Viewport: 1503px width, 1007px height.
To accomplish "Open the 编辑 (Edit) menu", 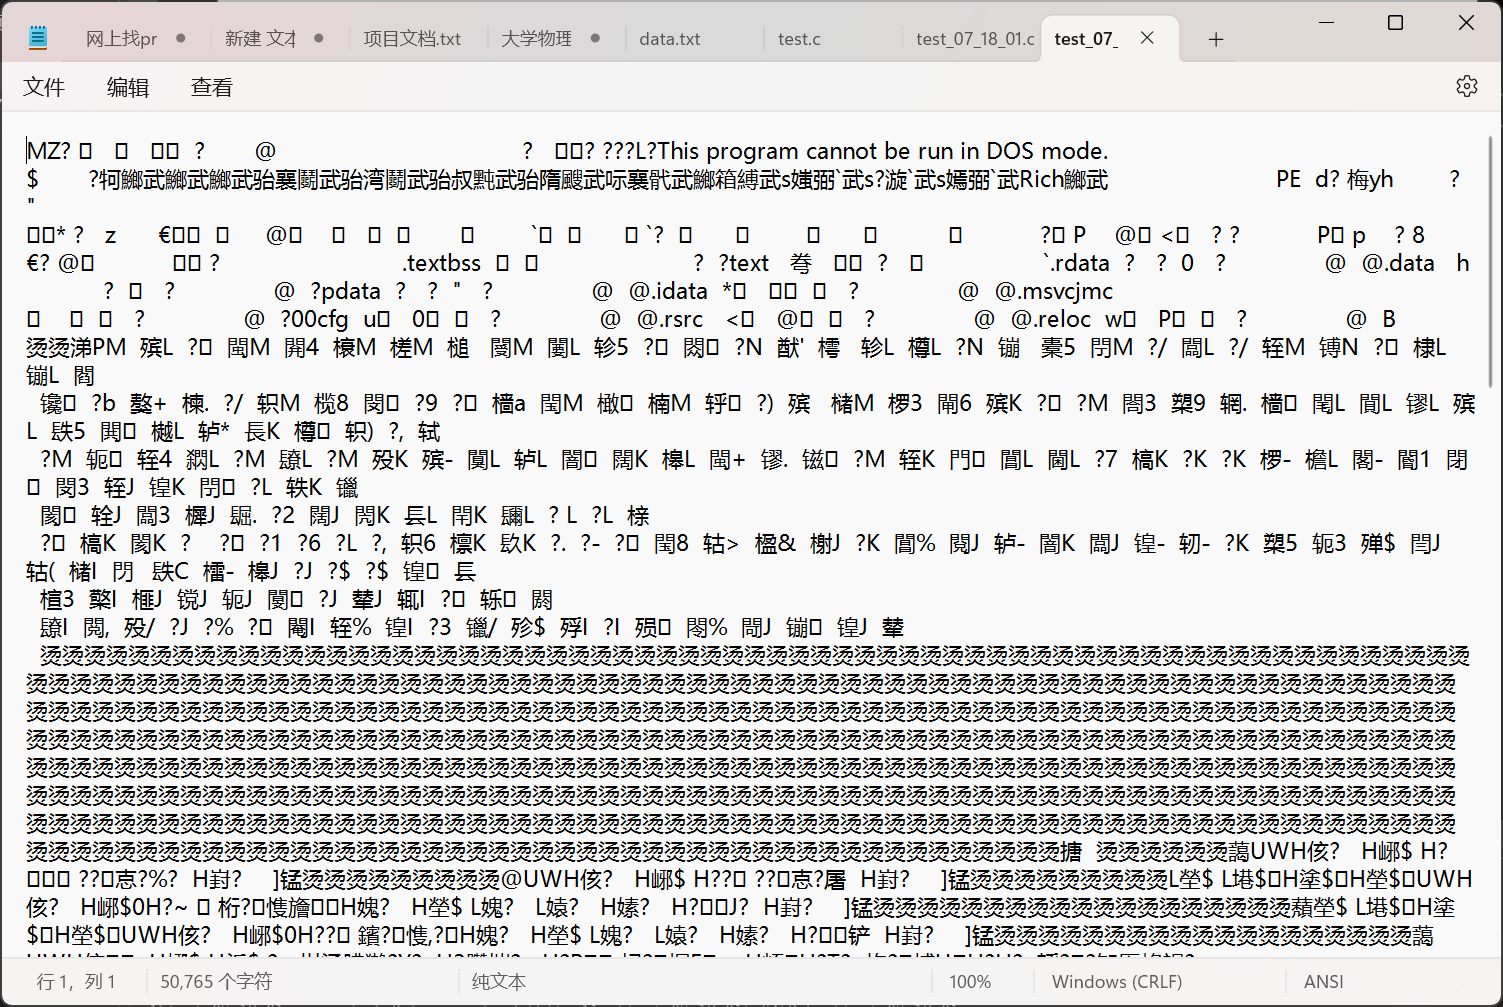I will click(x=128, y=88).
